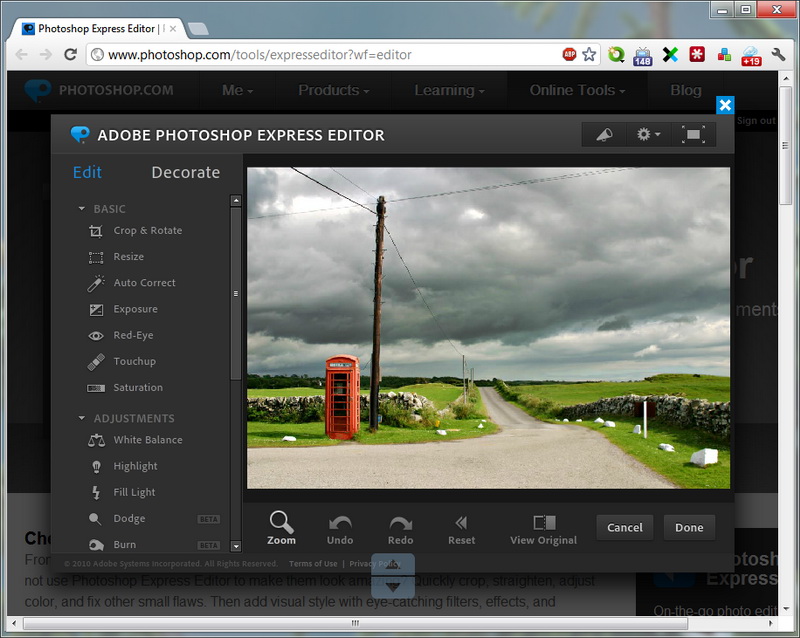This screenshot has width=800, height=638.
Task: Cancel the editing session
Action: pos(624,528)
